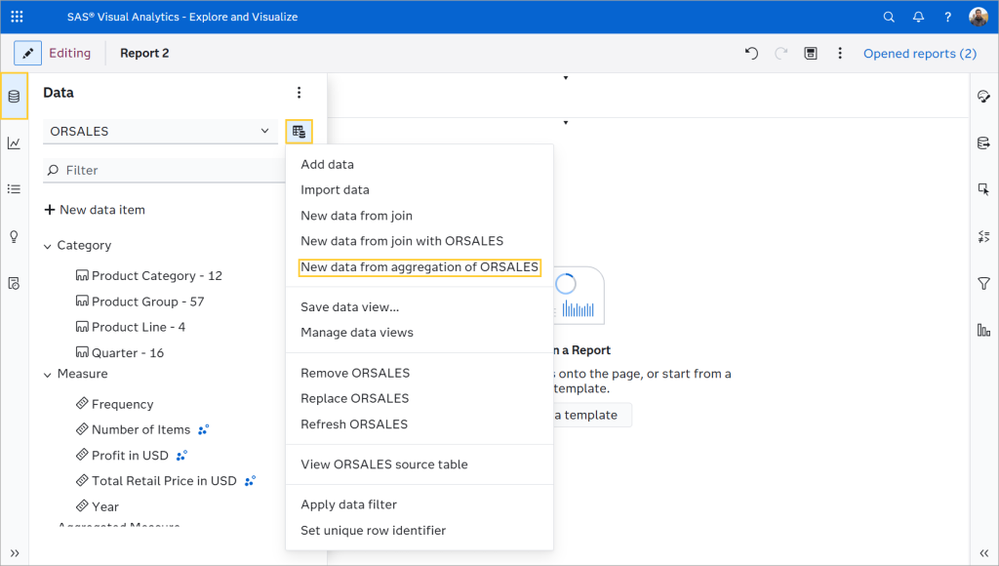Select Total Retail Price in USD
This screenshot has height=566, width=999.
pyautogui.click(x=156, y=481)
